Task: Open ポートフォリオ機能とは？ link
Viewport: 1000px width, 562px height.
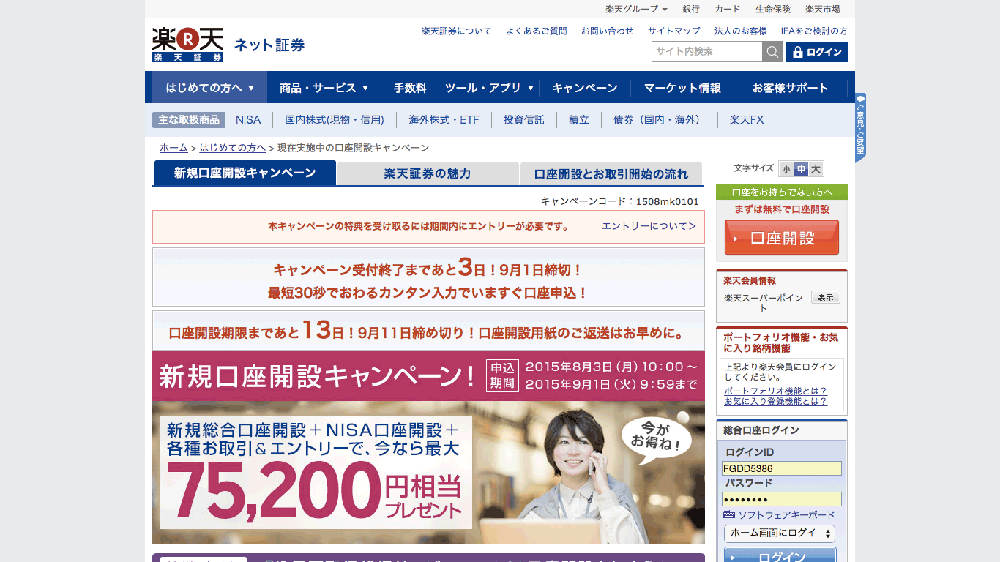Action: click(x=776, y=390)
